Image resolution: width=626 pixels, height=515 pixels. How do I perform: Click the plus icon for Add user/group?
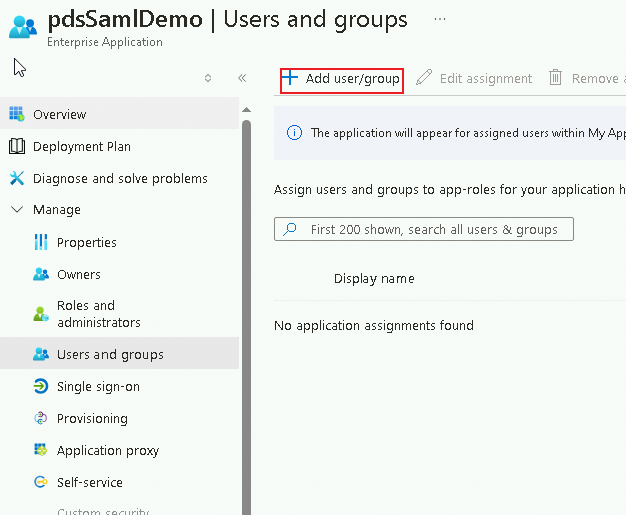pos(290,77)
